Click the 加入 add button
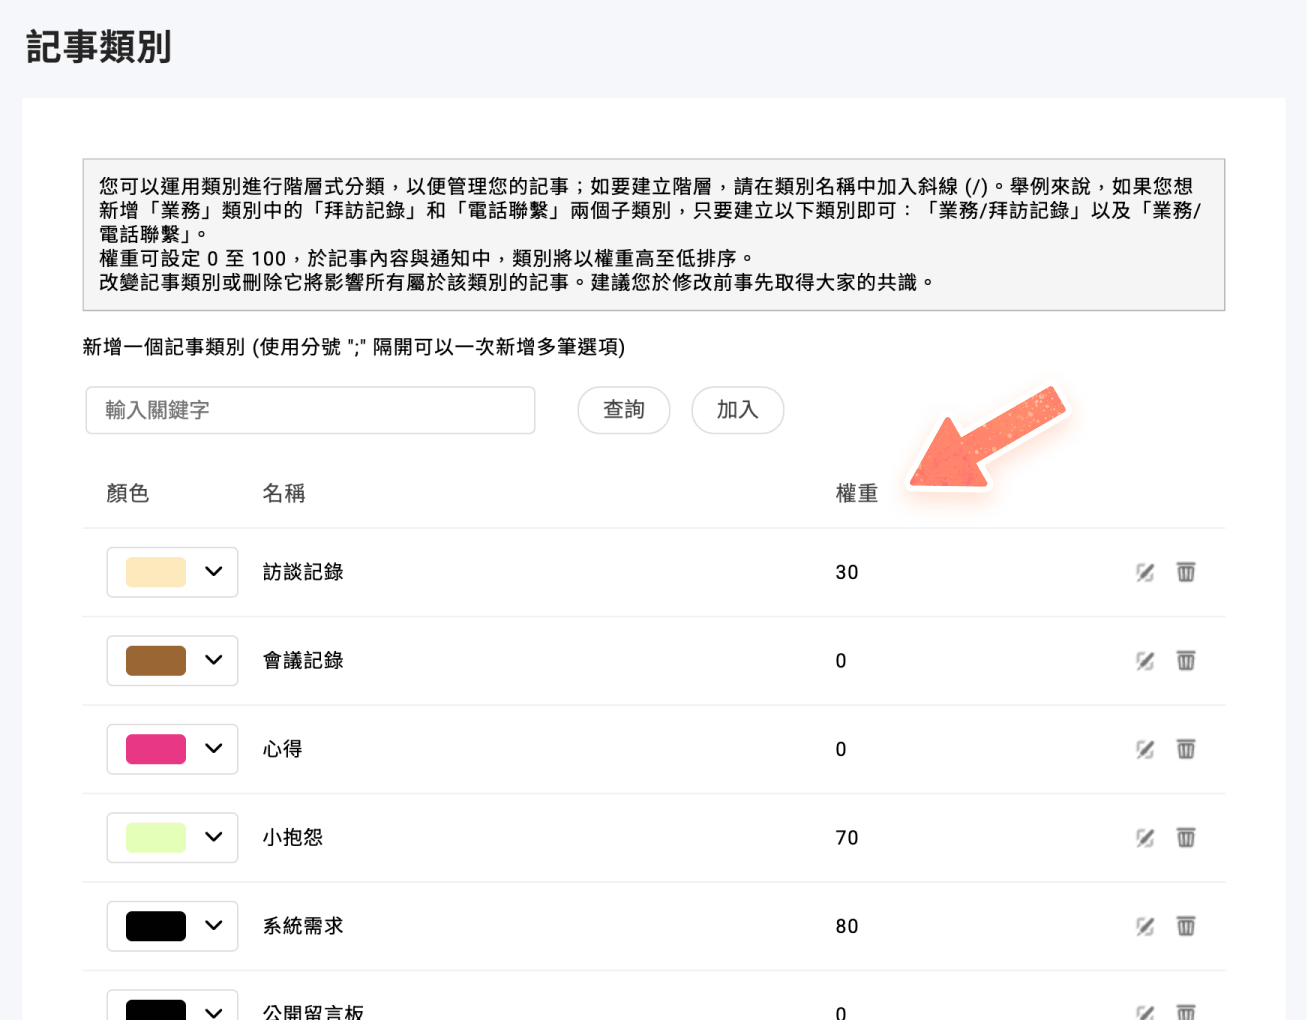The height and width of the screenshot is (1020, 1307). coord(738,410)
